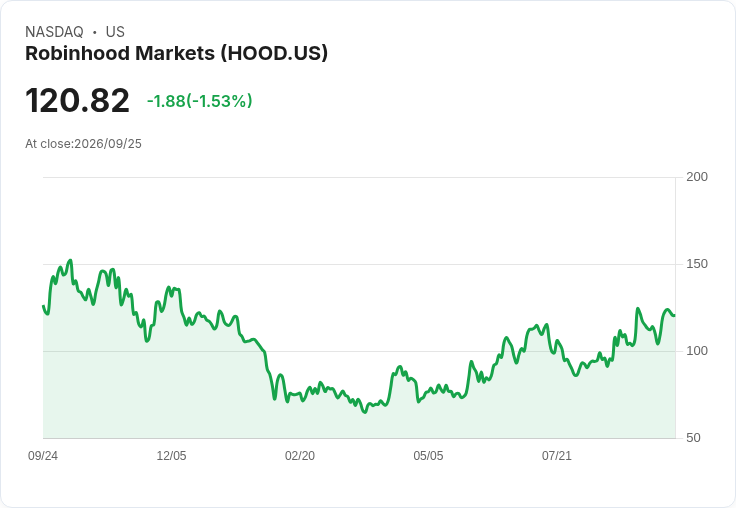Click the 50 y-axis price label
The height and width of the screenshot is (508, 736).
coord(693,438)
